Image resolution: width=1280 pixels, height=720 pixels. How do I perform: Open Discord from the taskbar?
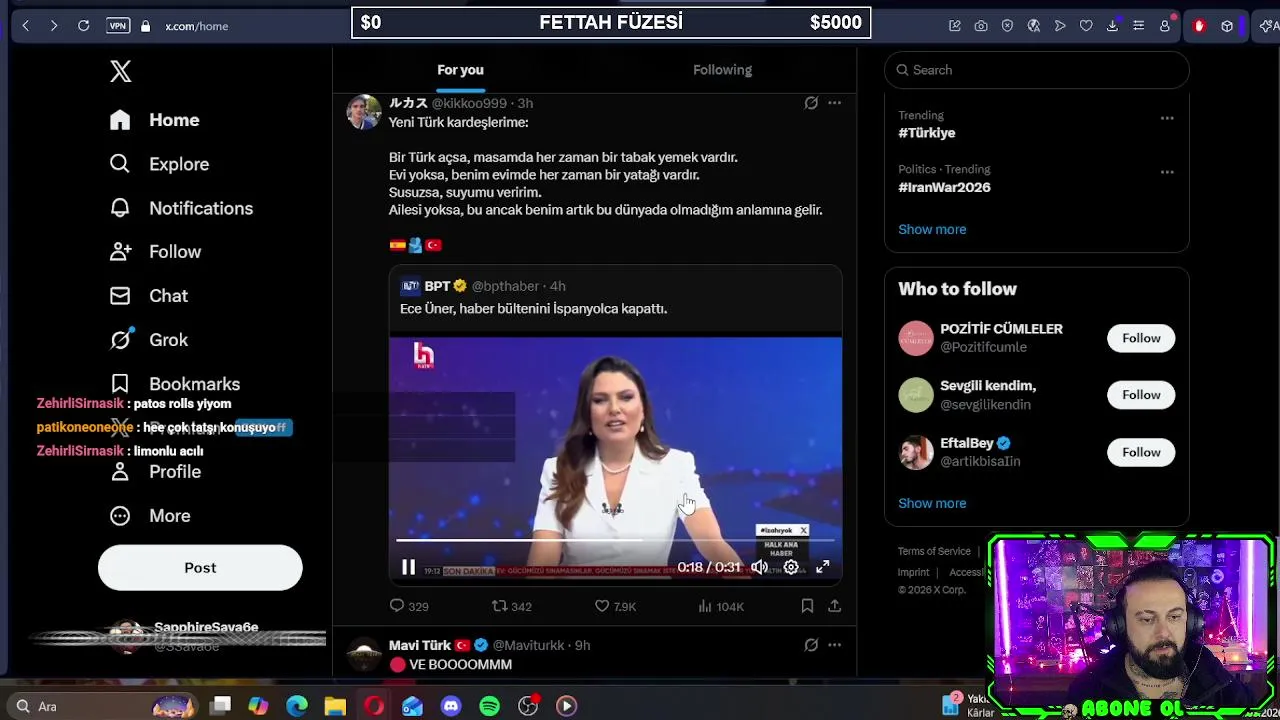click(x=451, y=706)
